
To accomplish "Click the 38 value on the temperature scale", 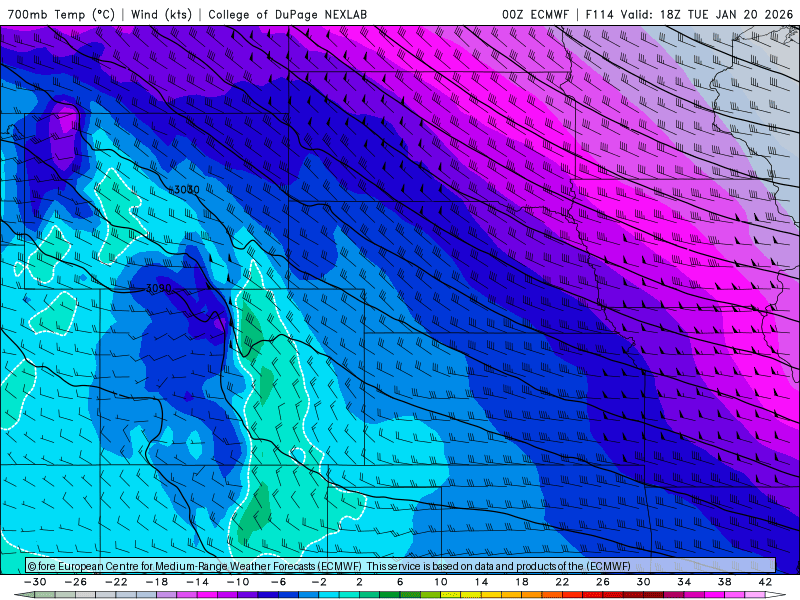I will (724, 582).
